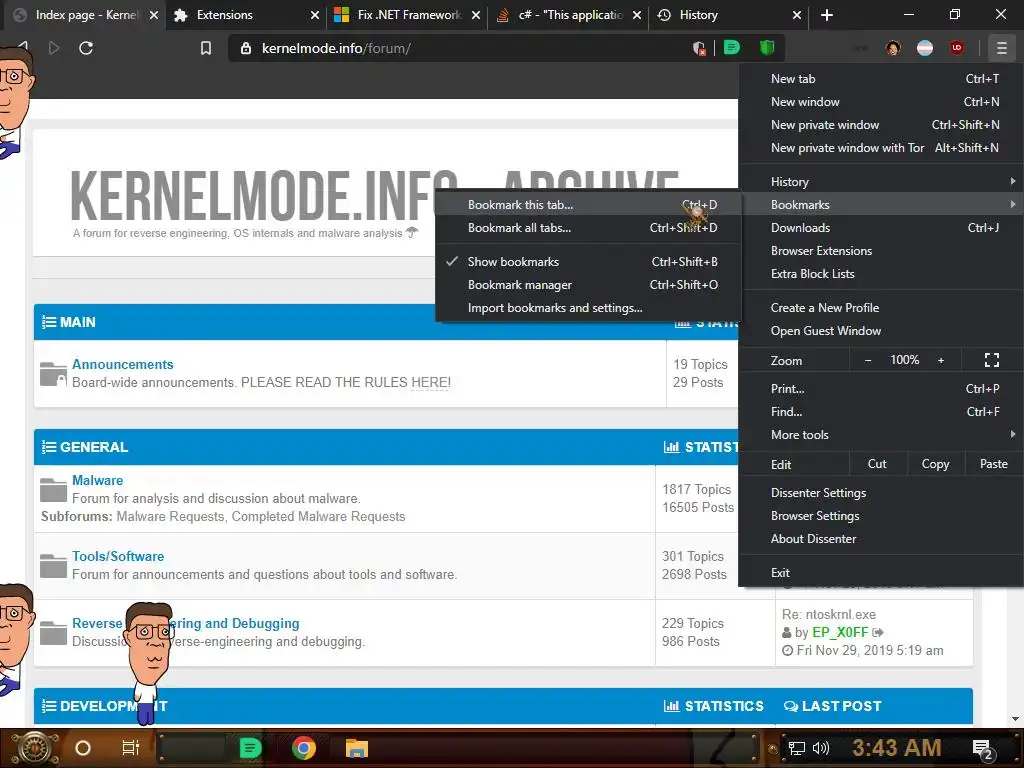Image resolution: width=1024 pixels, height=768 pixels.
Task: Open the EP_X0FF user profile link
Action: pos(840,632)
